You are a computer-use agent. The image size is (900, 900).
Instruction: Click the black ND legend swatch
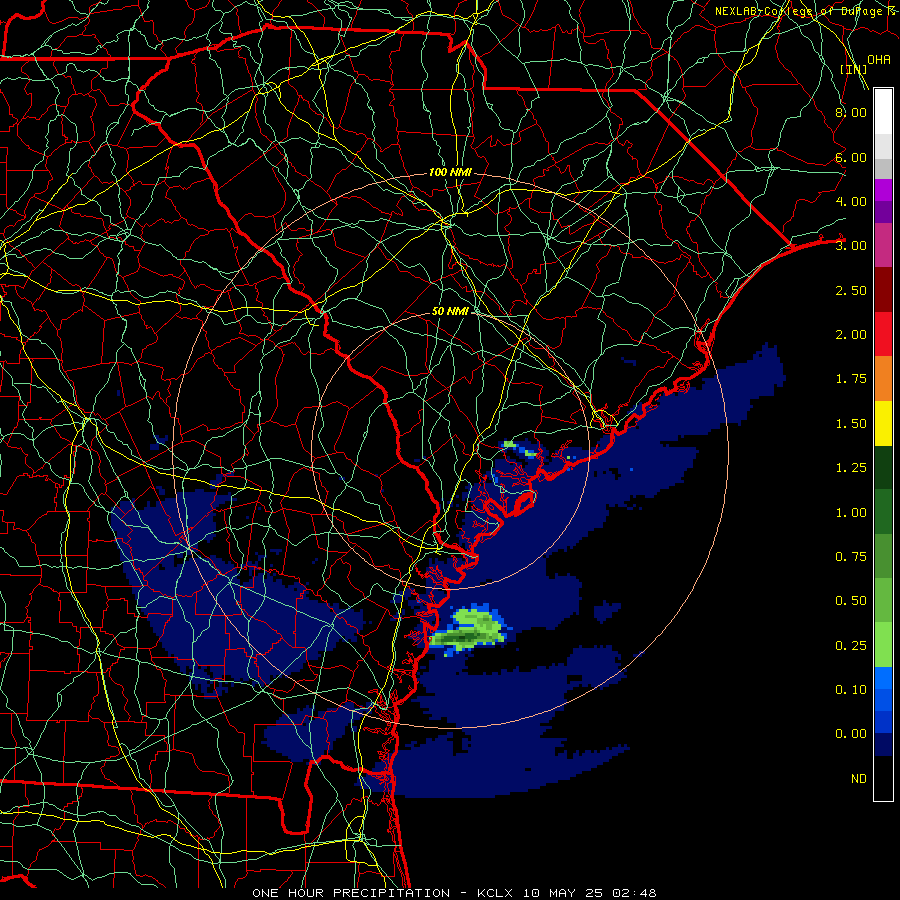(883, 778)
